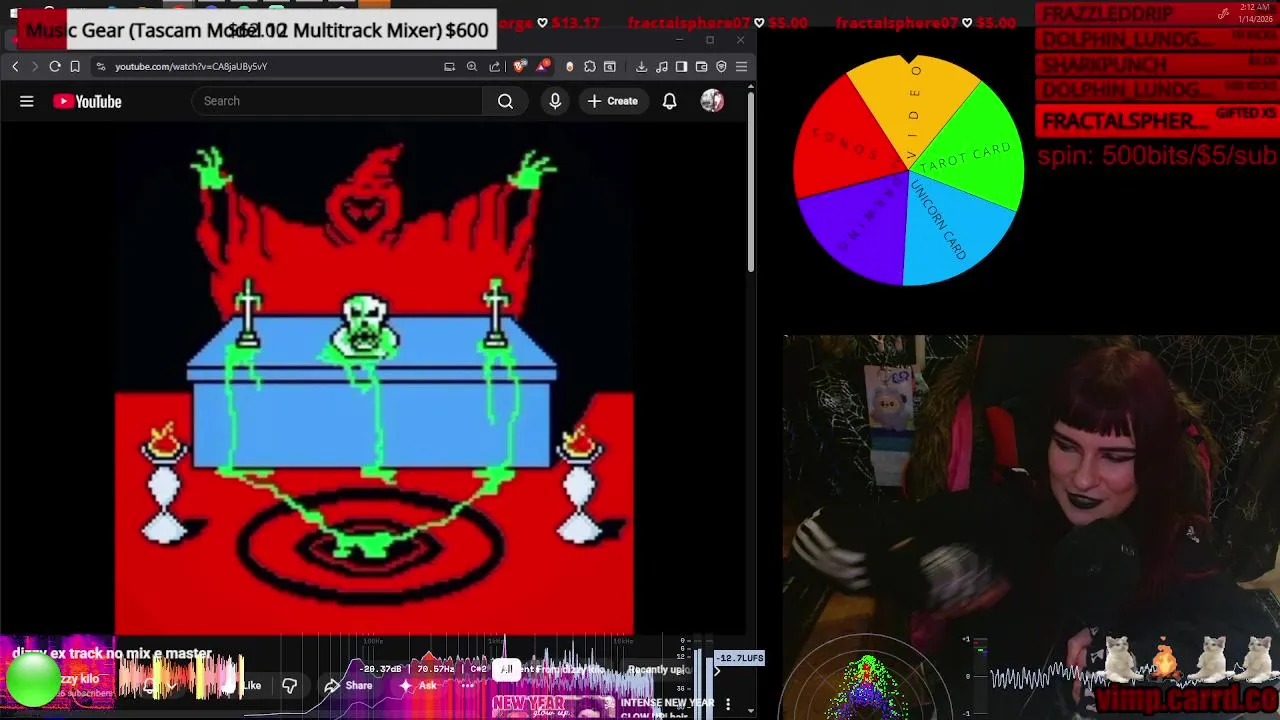Go back using the browser back arrow

coord(15,66)
